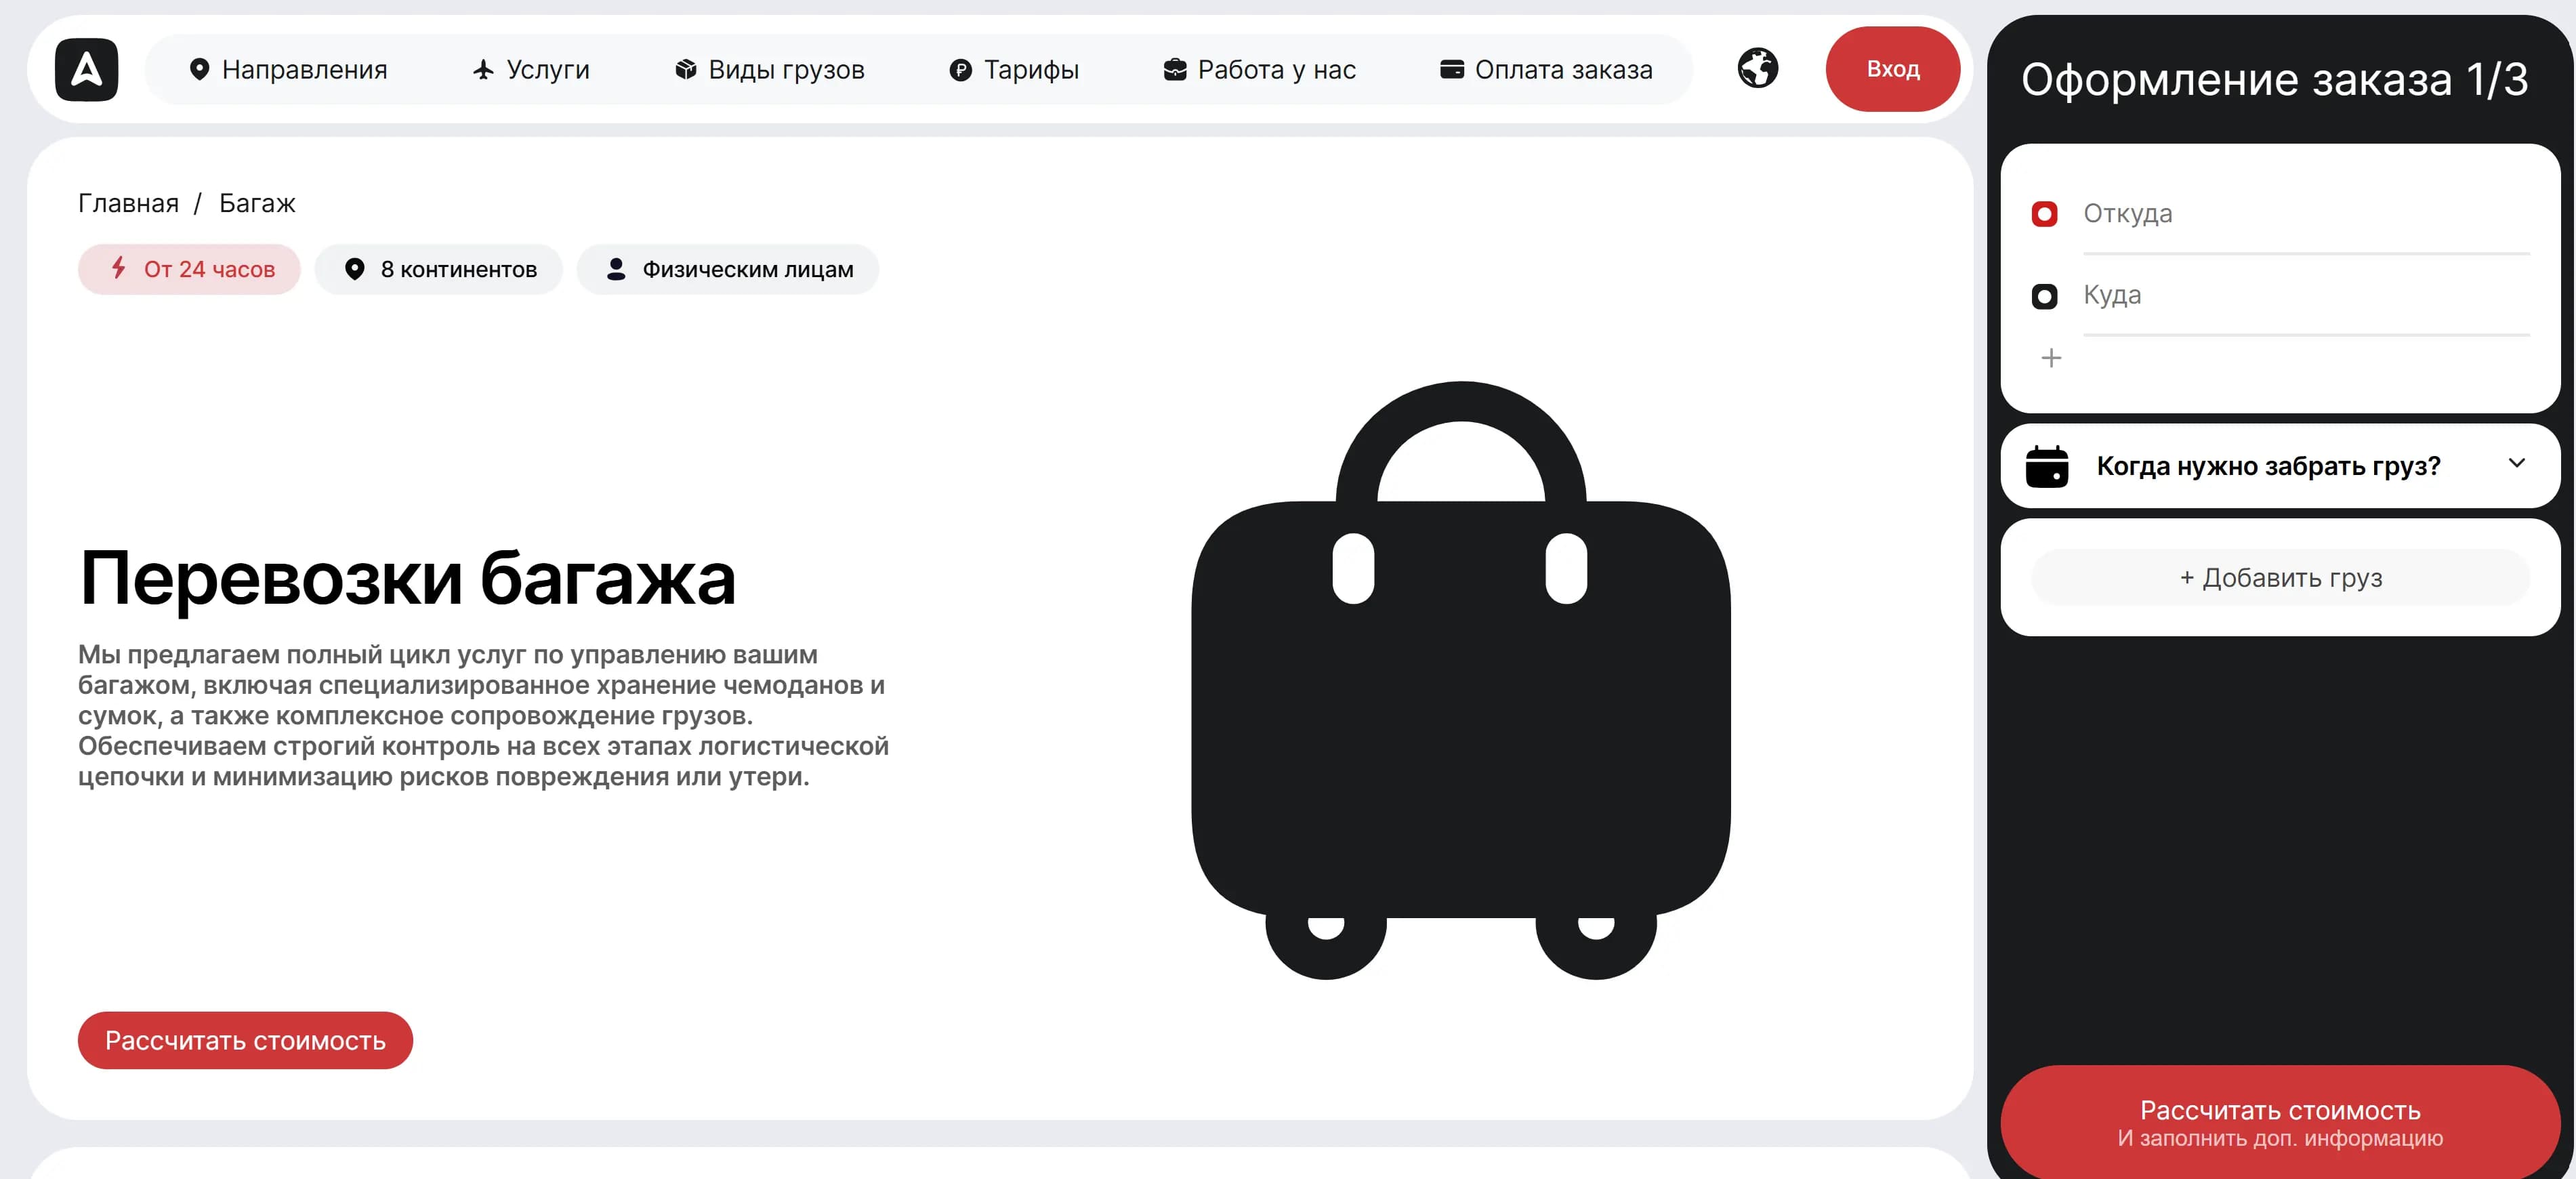Image resolution: width=2576 pixels, height=1179 pixels.
Task: Click the + Добавить груз button
Action: 2280,577
